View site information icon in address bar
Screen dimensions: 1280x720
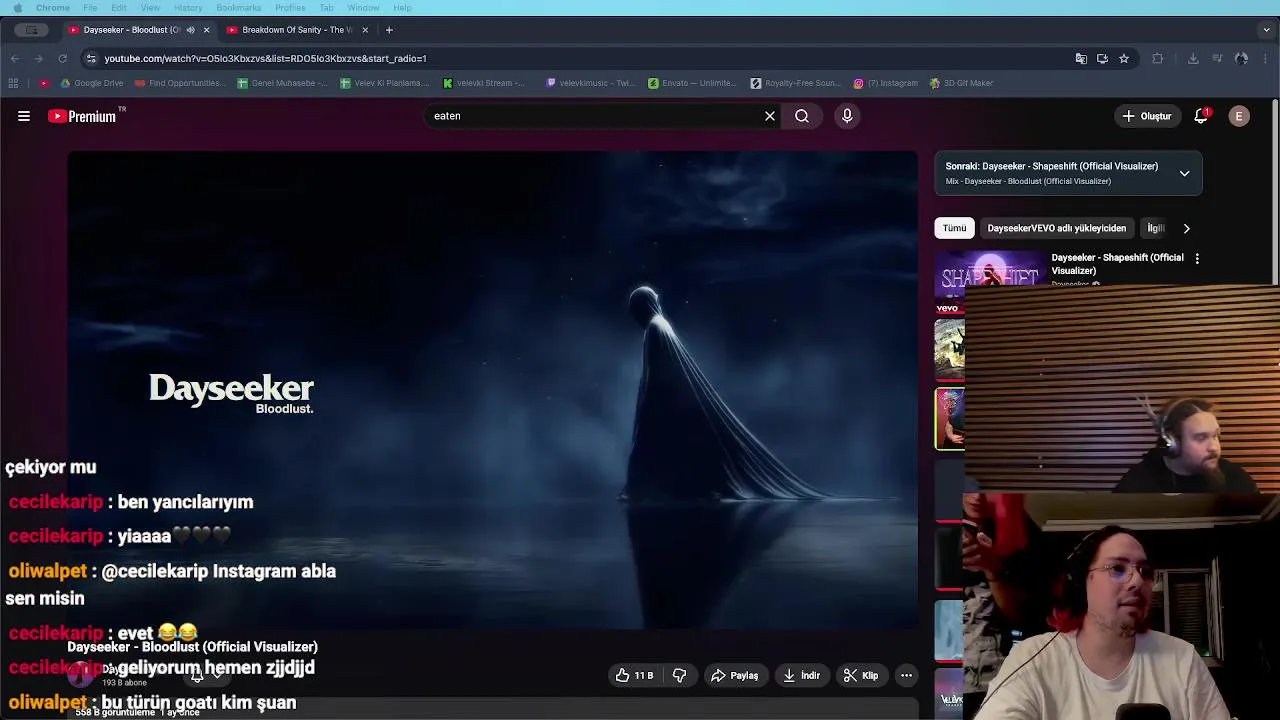(x=91, y=58)
